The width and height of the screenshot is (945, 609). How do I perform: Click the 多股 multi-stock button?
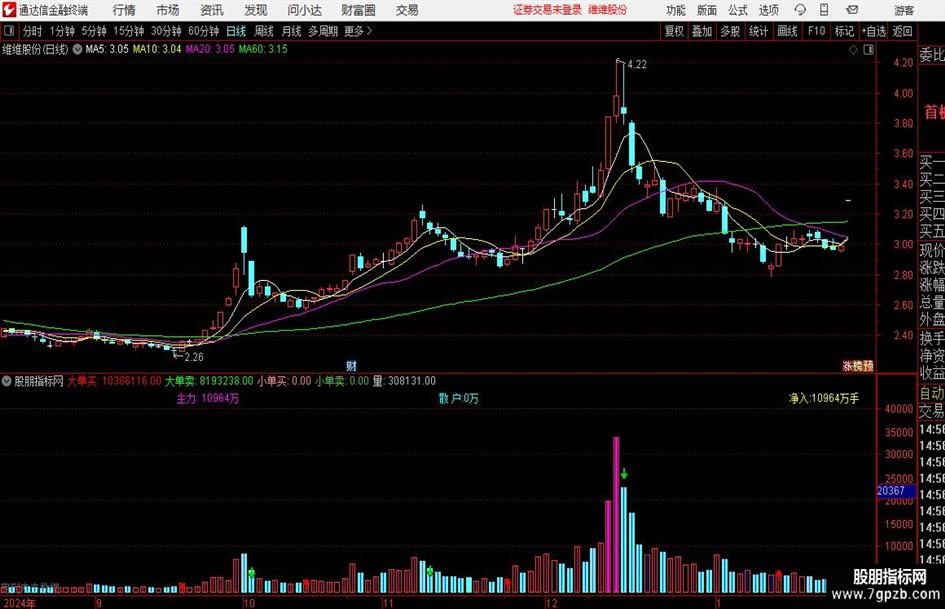[x=730, y=31]
